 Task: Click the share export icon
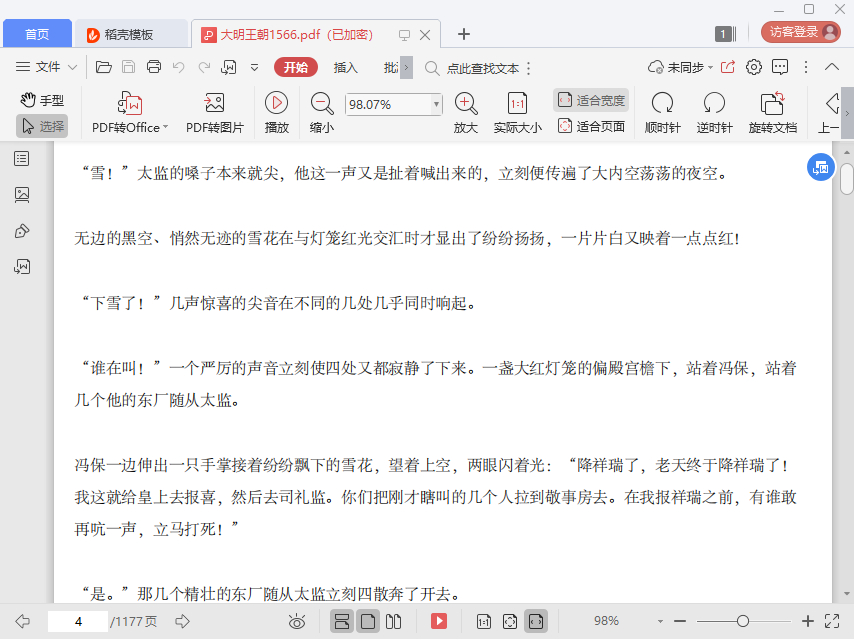coord(728,67)
